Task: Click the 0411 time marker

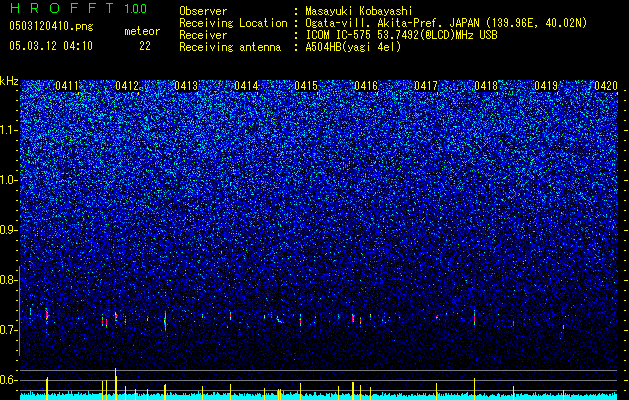Action: coord(67,86)
